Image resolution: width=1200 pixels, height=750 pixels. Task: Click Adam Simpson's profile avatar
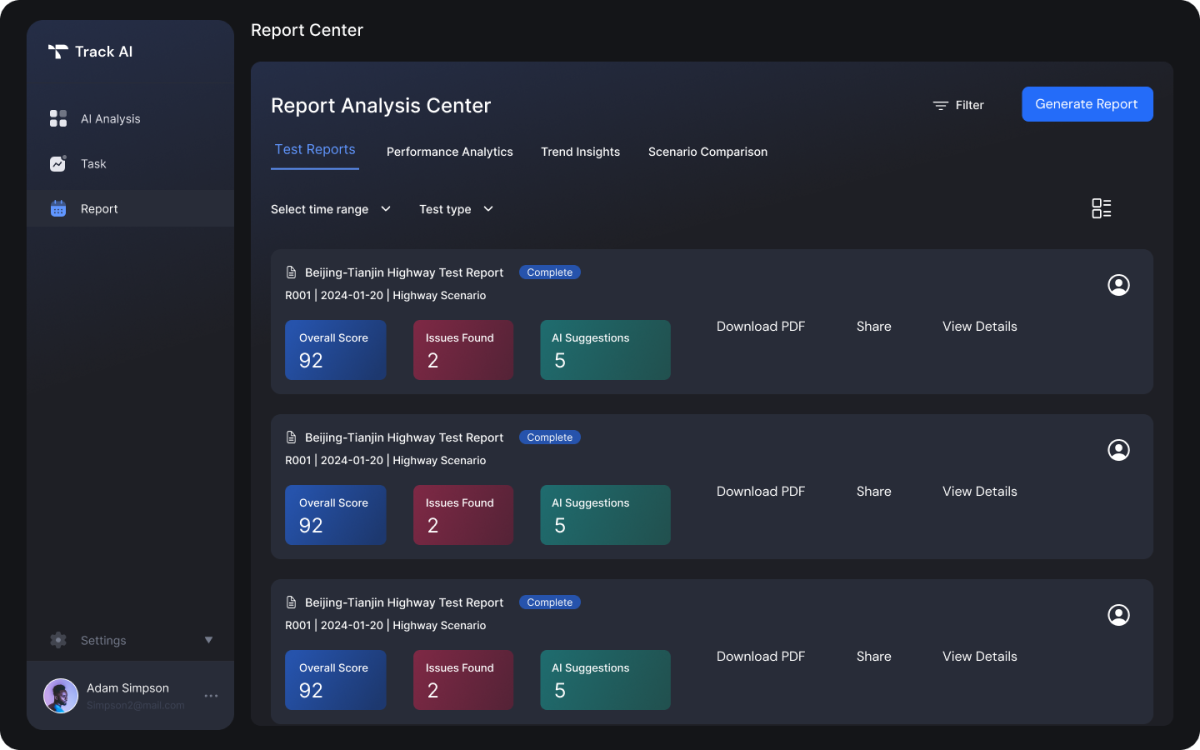tap(60, 696)
